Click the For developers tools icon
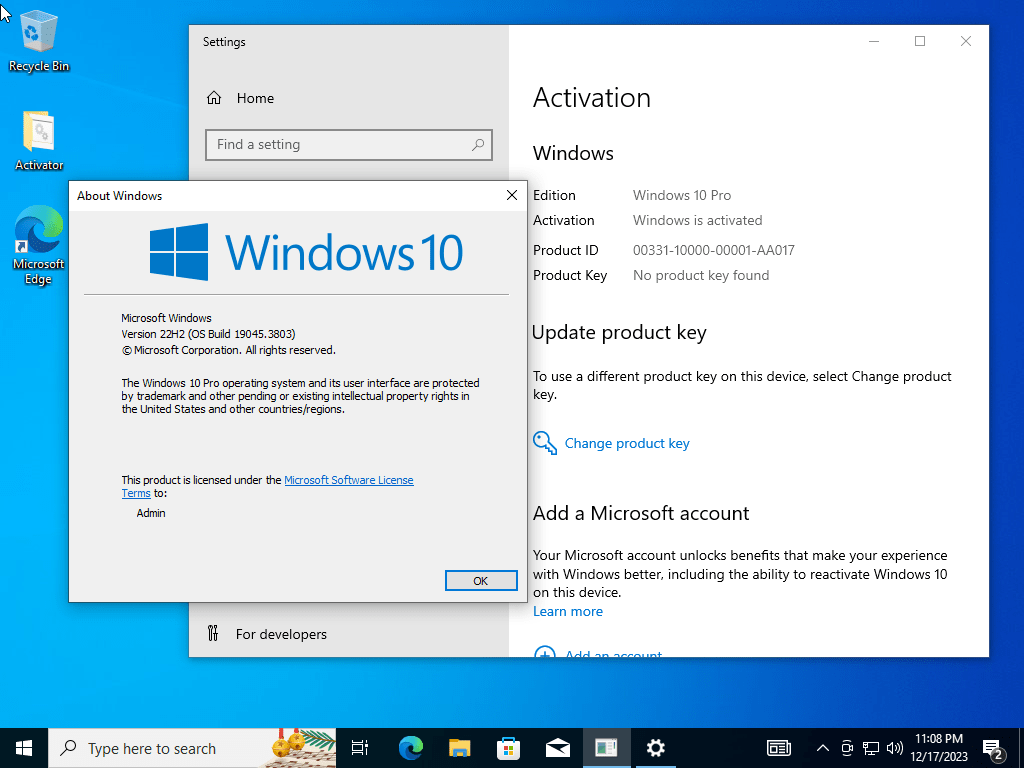This screenshot has width=1024, height=768. [213, 633]
